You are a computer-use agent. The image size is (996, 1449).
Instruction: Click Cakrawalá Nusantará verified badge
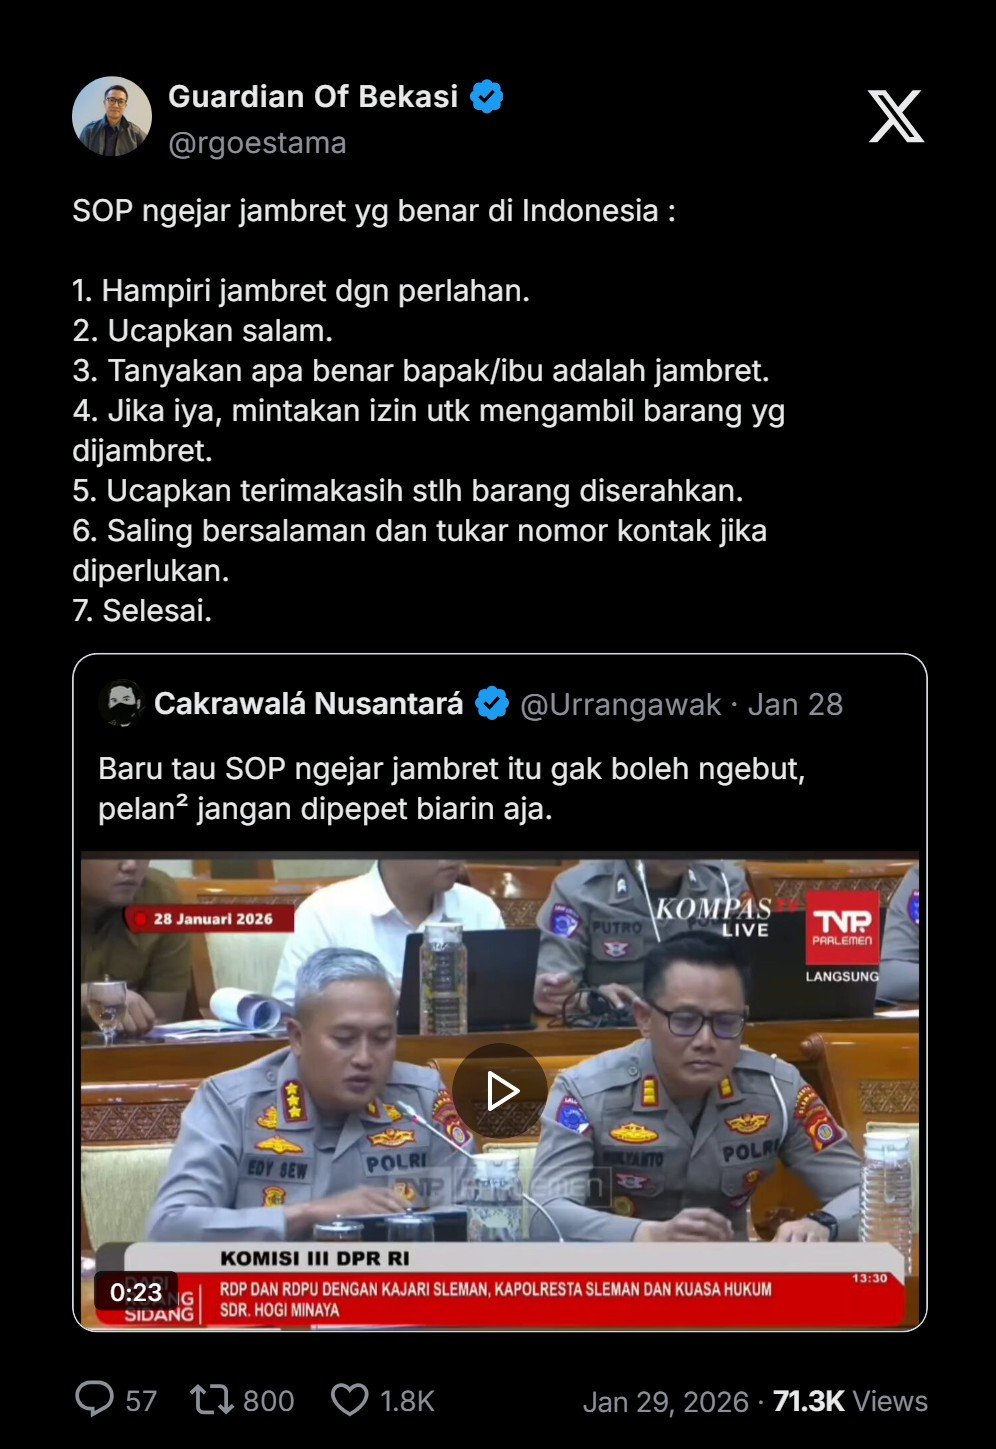(x=492, y=704)
